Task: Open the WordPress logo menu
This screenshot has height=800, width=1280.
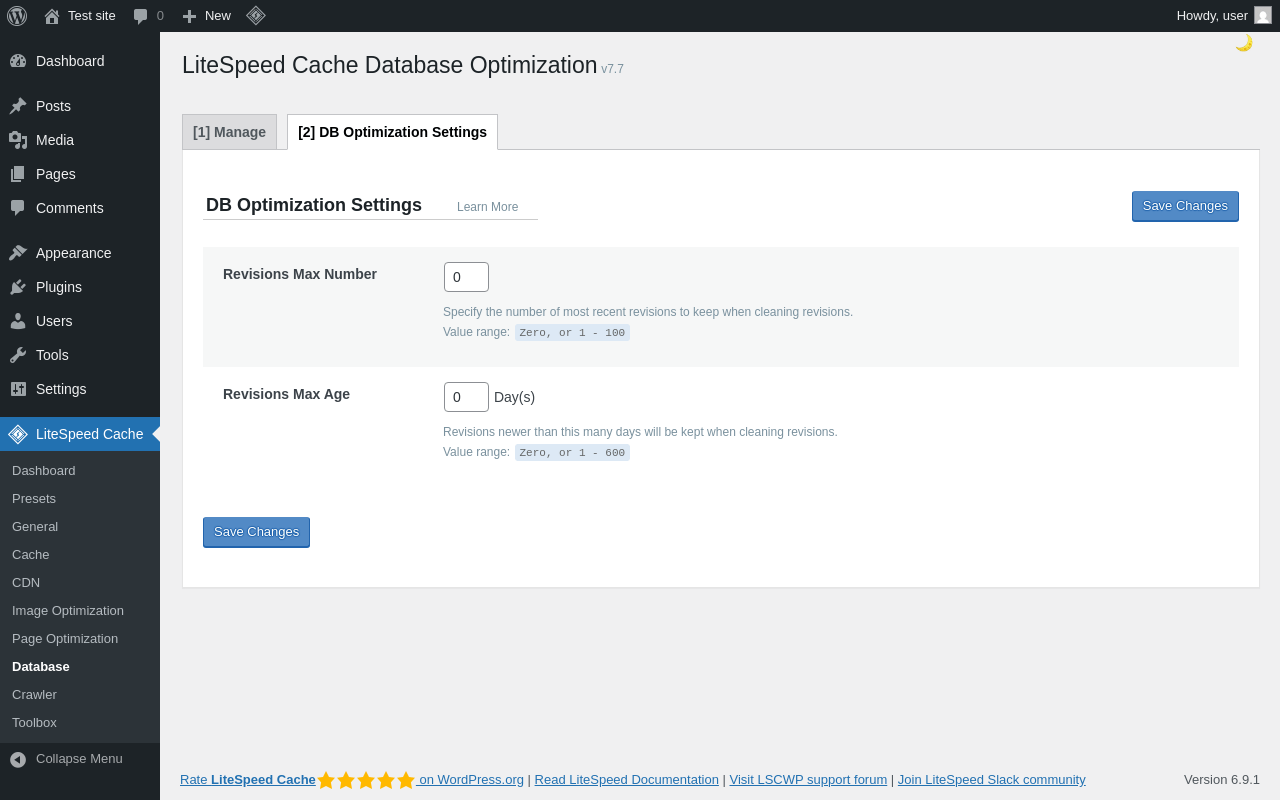Action: click(17, 16)
